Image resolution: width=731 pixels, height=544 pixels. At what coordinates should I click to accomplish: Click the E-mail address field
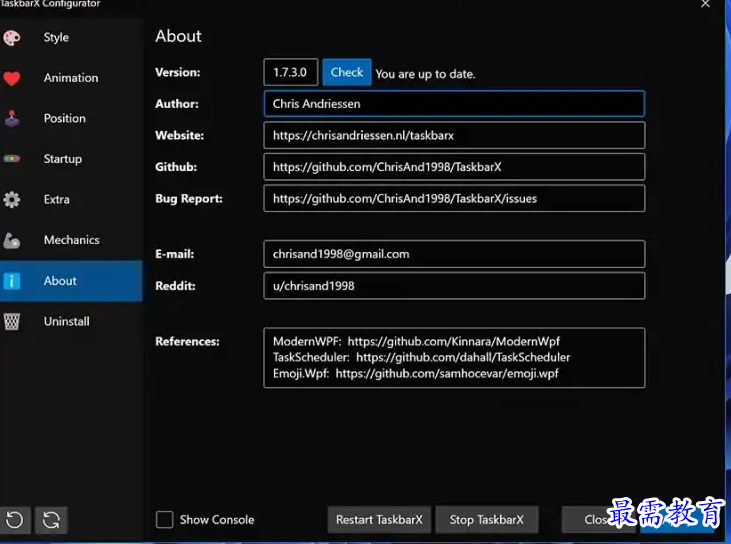454,254
